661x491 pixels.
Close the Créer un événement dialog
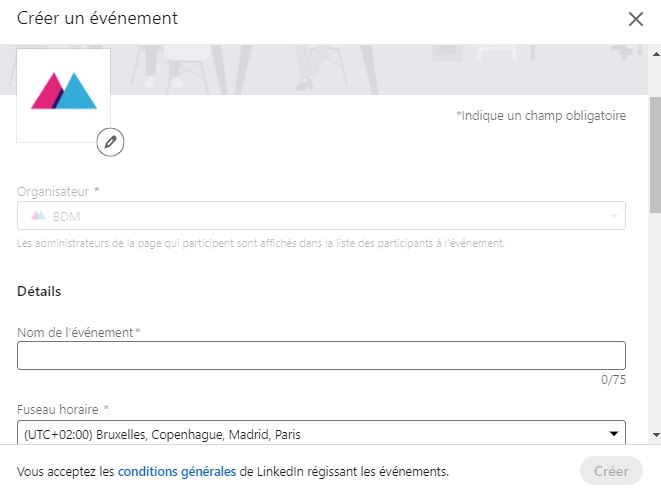635,19
